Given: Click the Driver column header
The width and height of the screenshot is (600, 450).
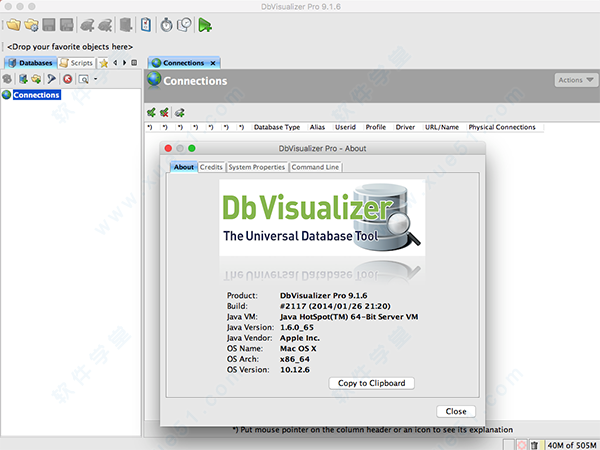Looking at the screenshot, I should [405, 127].
